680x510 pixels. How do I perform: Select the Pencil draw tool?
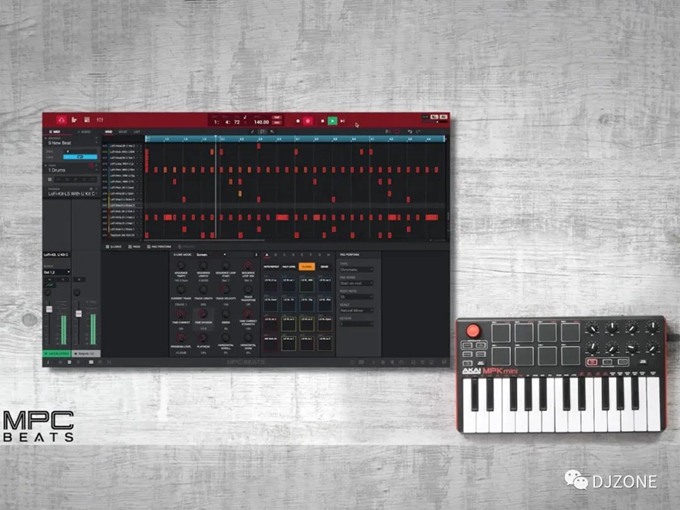click(x=252, y=131)
